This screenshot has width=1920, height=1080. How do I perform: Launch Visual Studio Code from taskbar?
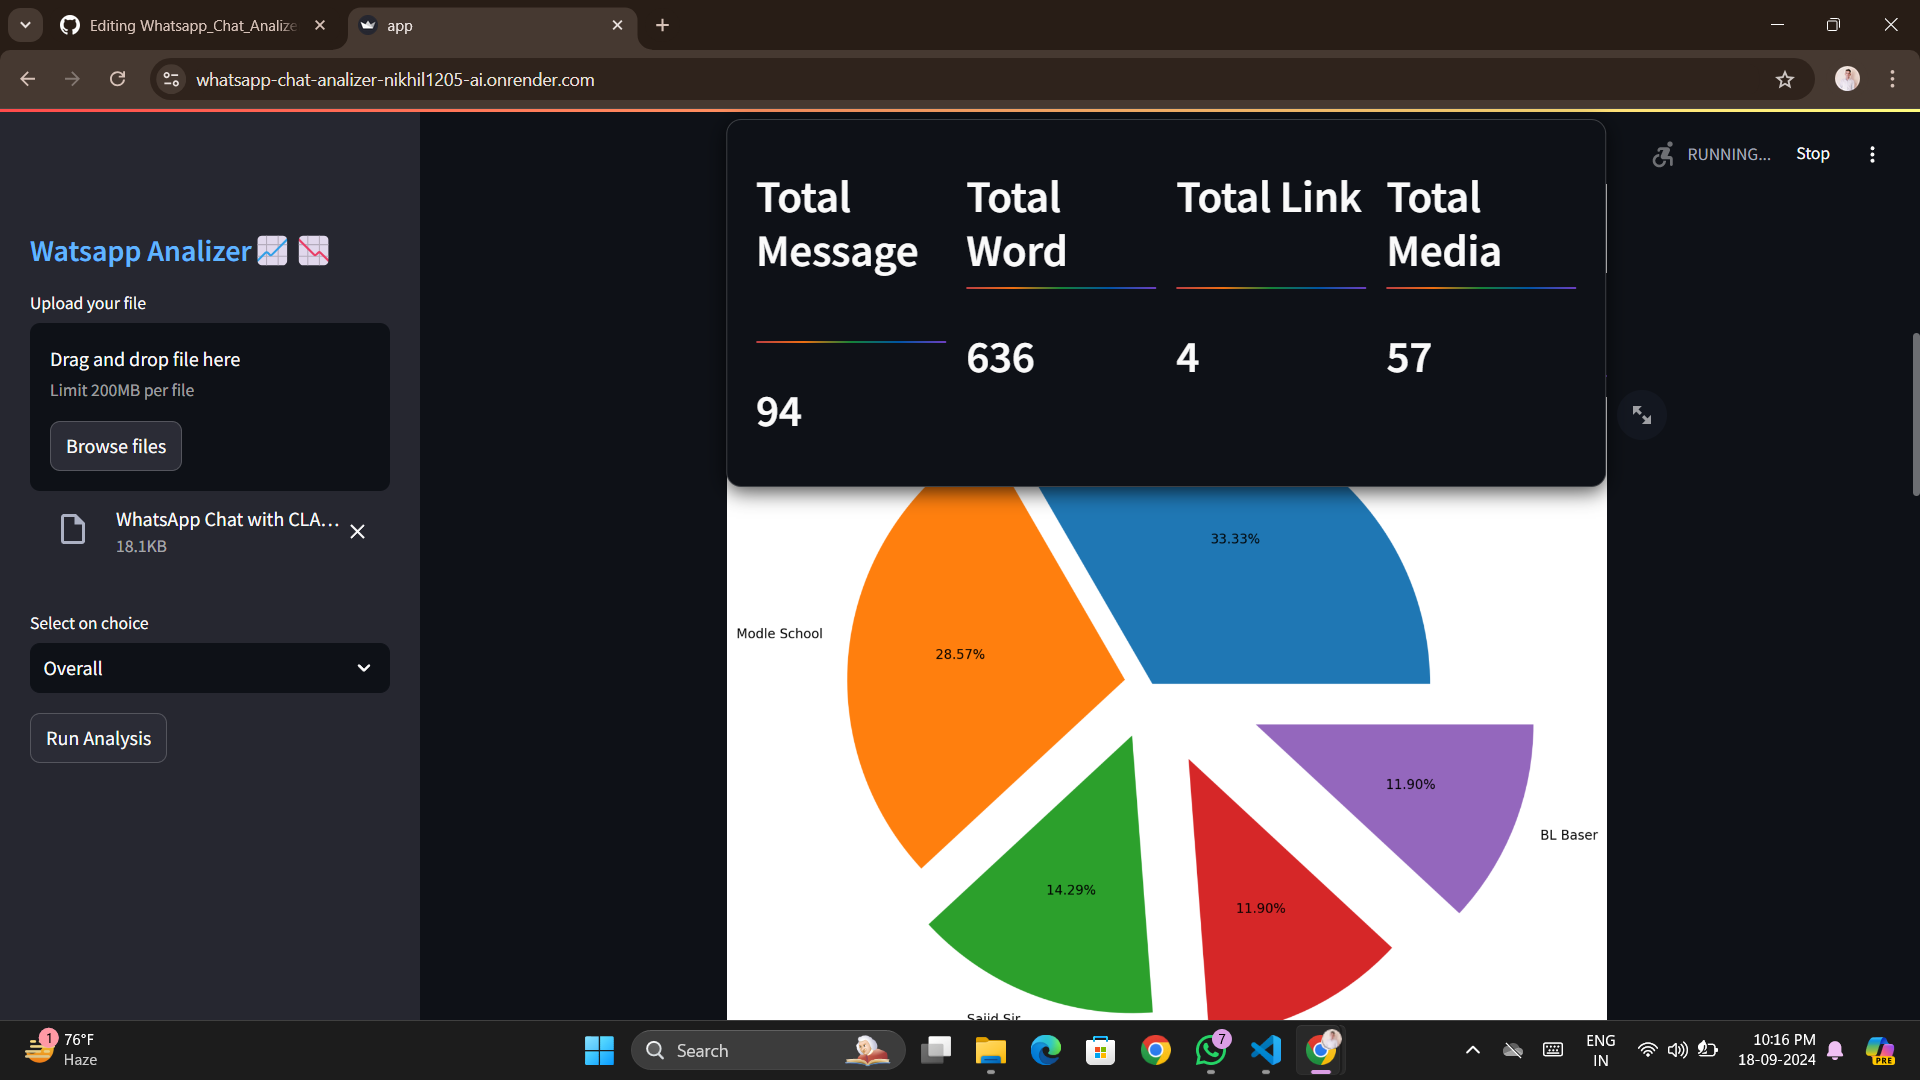(1265, 1050)
